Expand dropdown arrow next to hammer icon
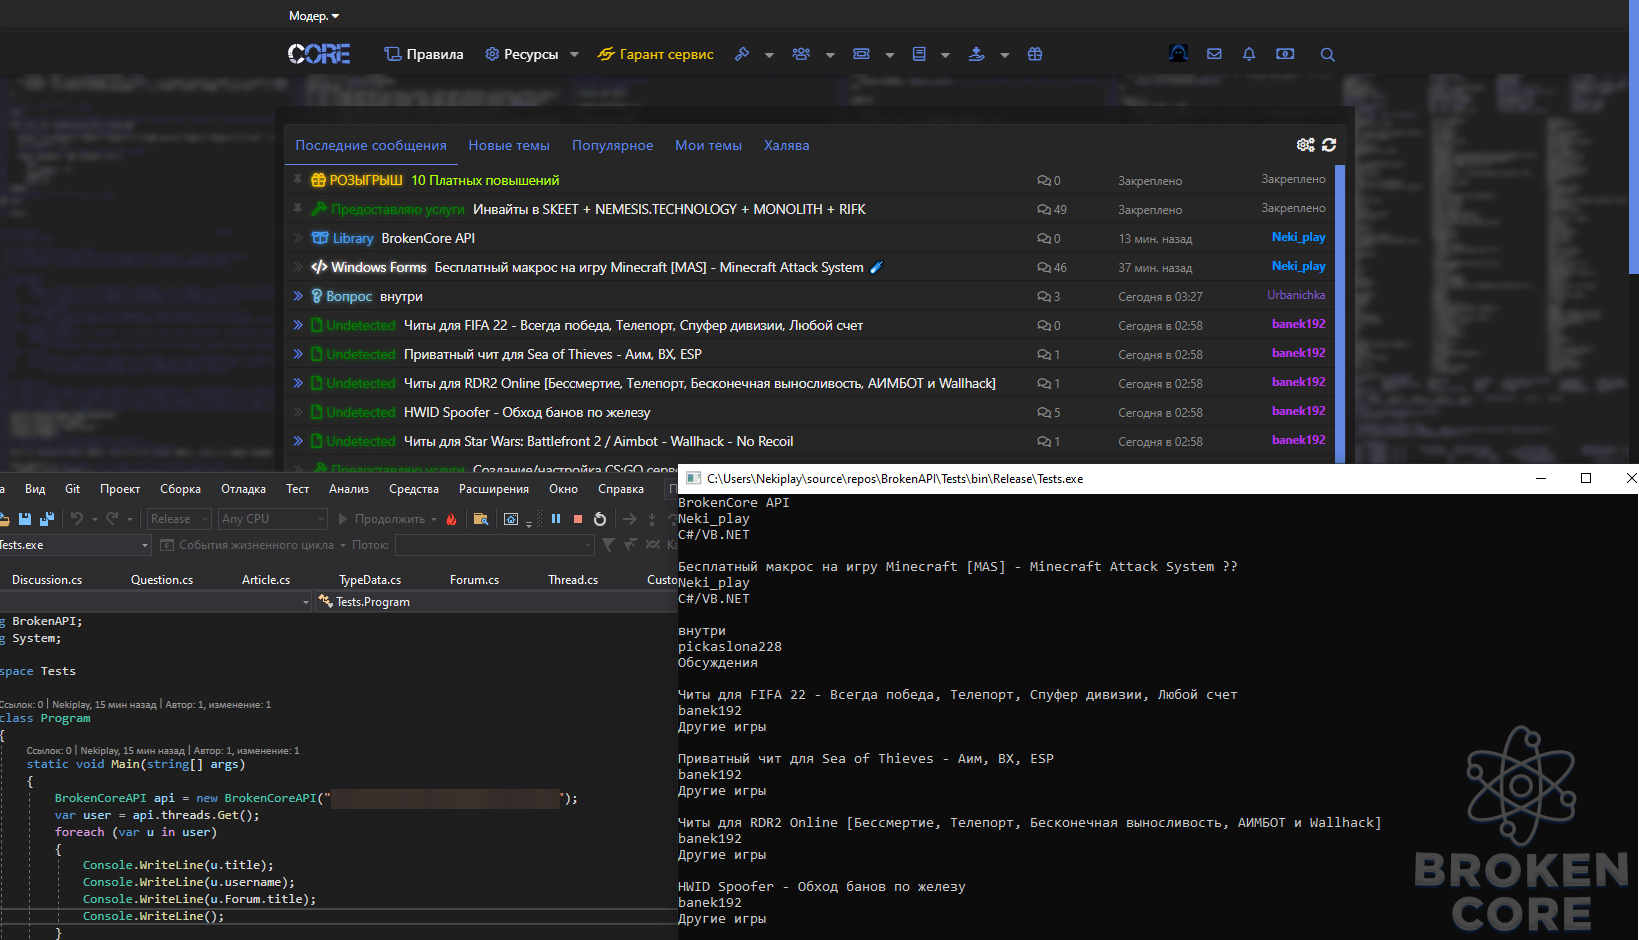1639x940 pixels. (x=769, y=55)
